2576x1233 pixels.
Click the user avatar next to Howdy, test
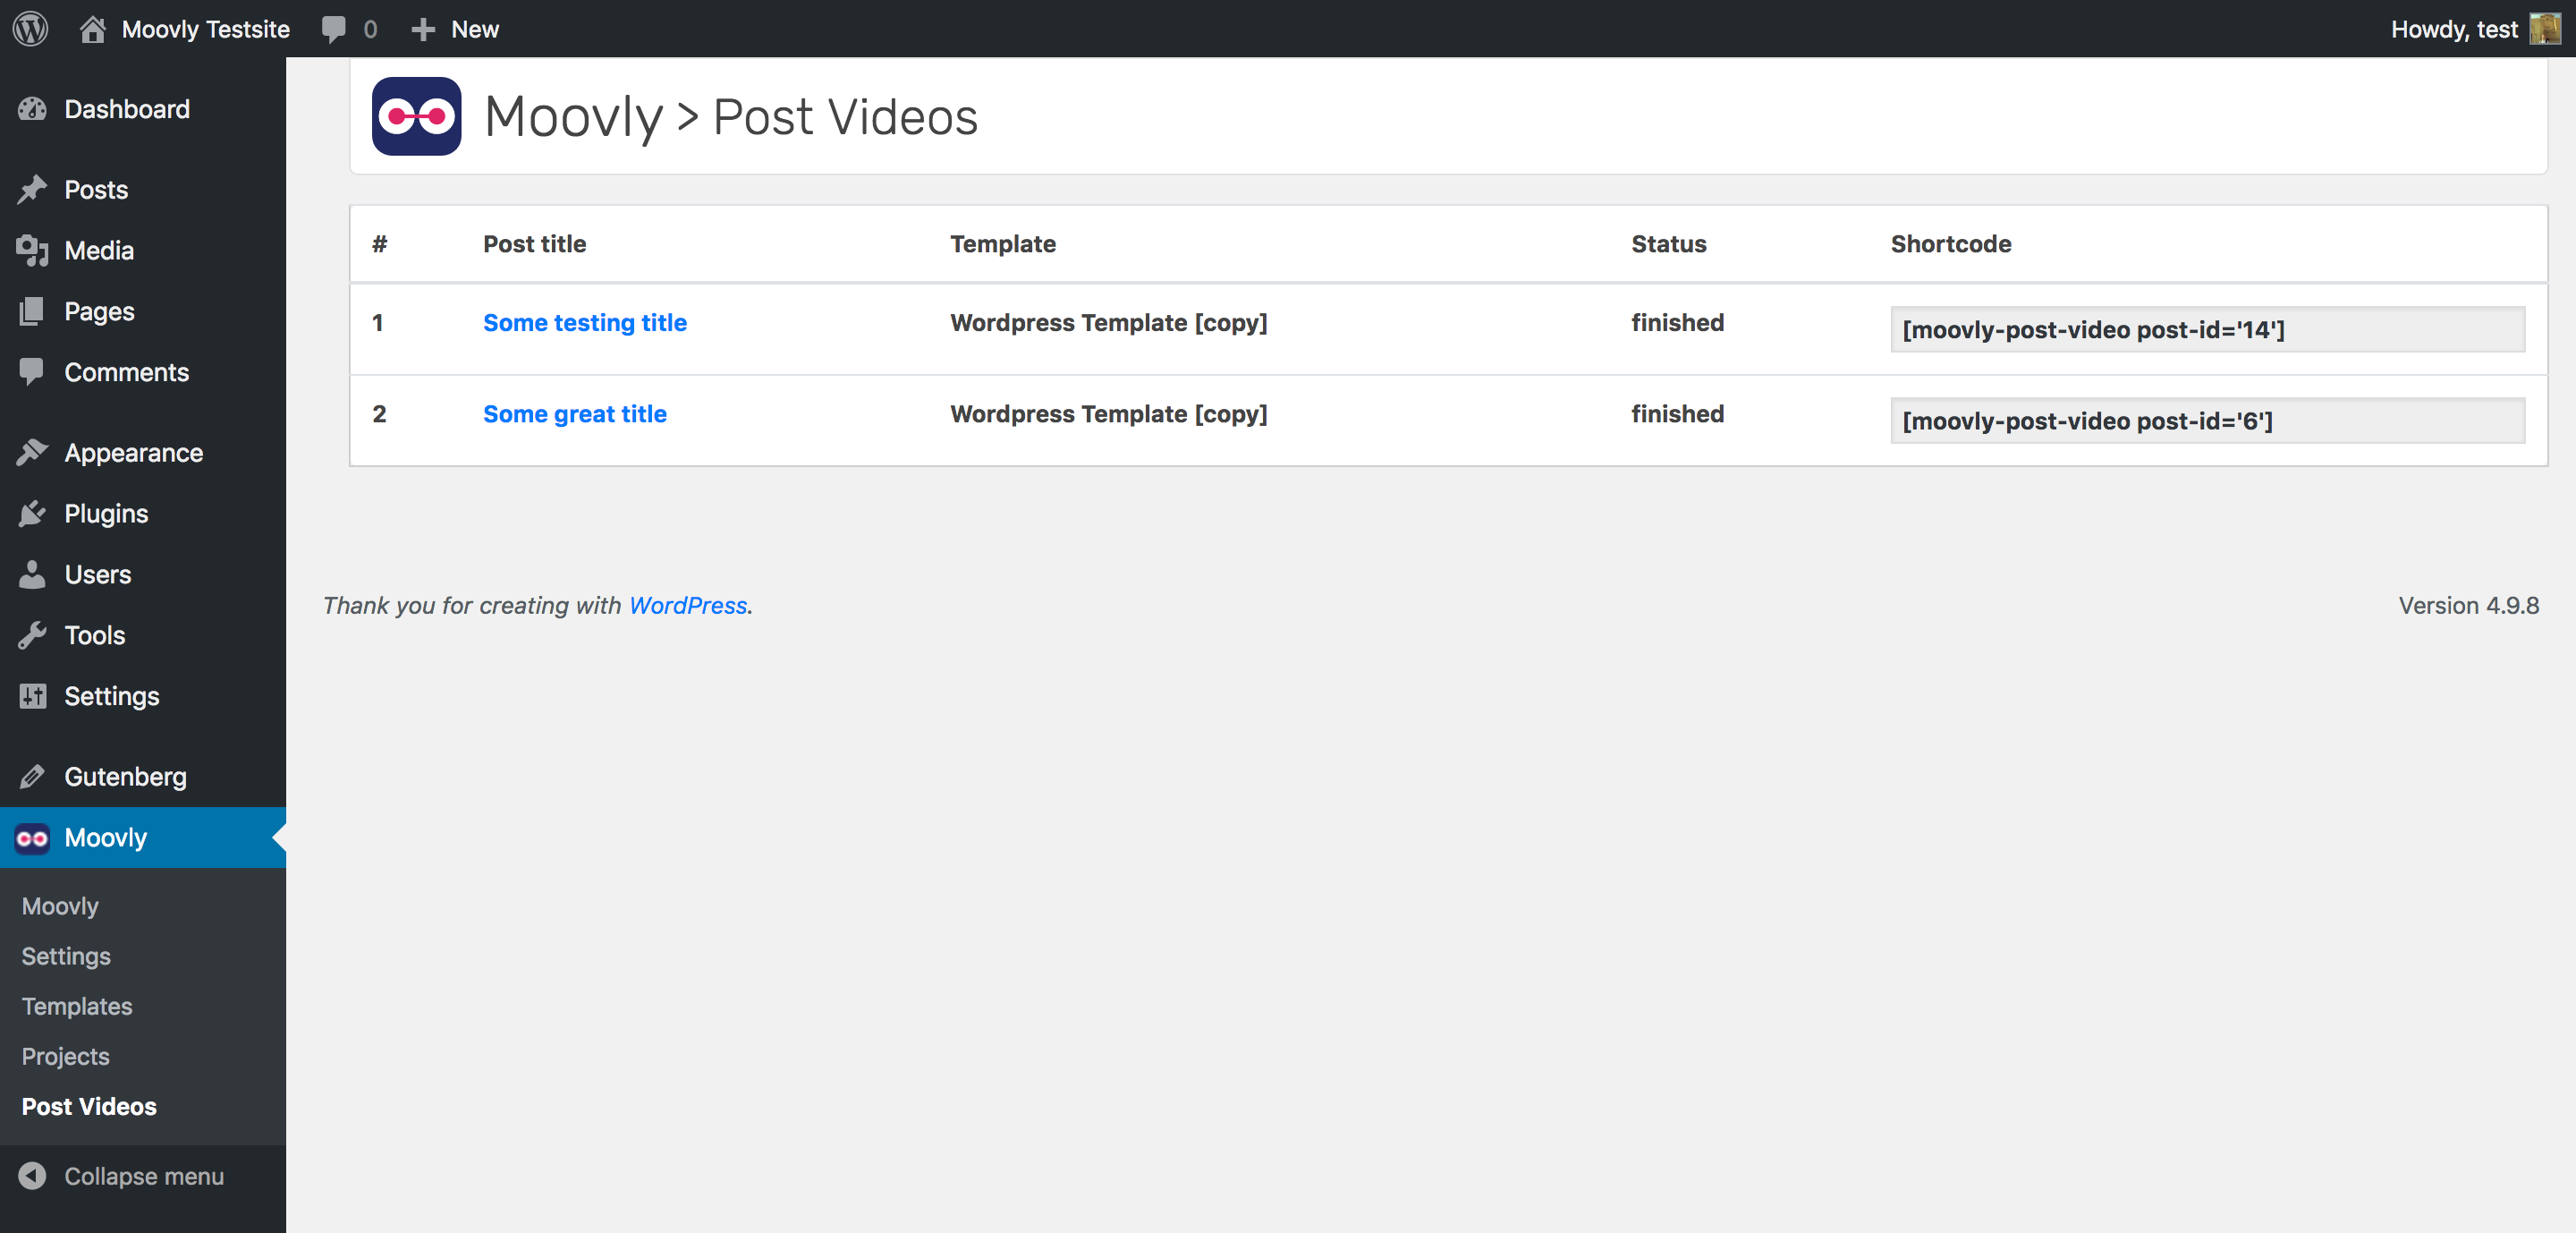pos(2544,29)
